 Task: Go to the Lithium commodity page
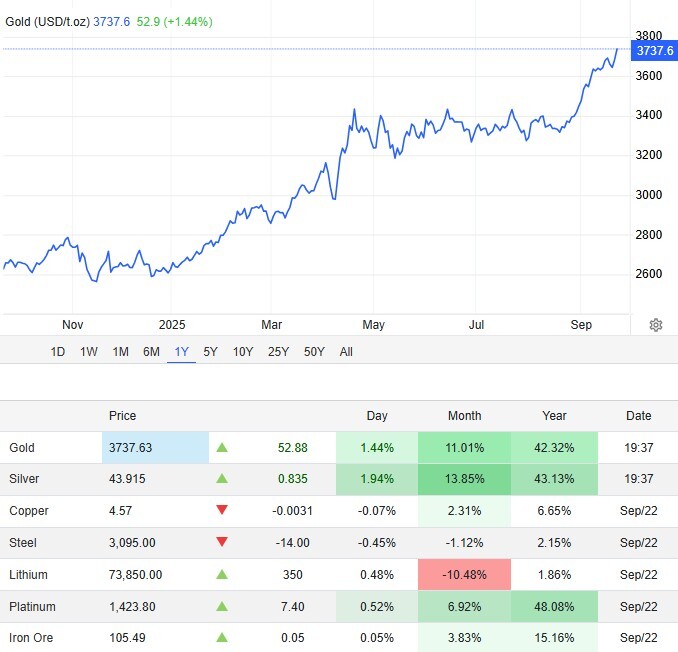[x=28, y=575]
